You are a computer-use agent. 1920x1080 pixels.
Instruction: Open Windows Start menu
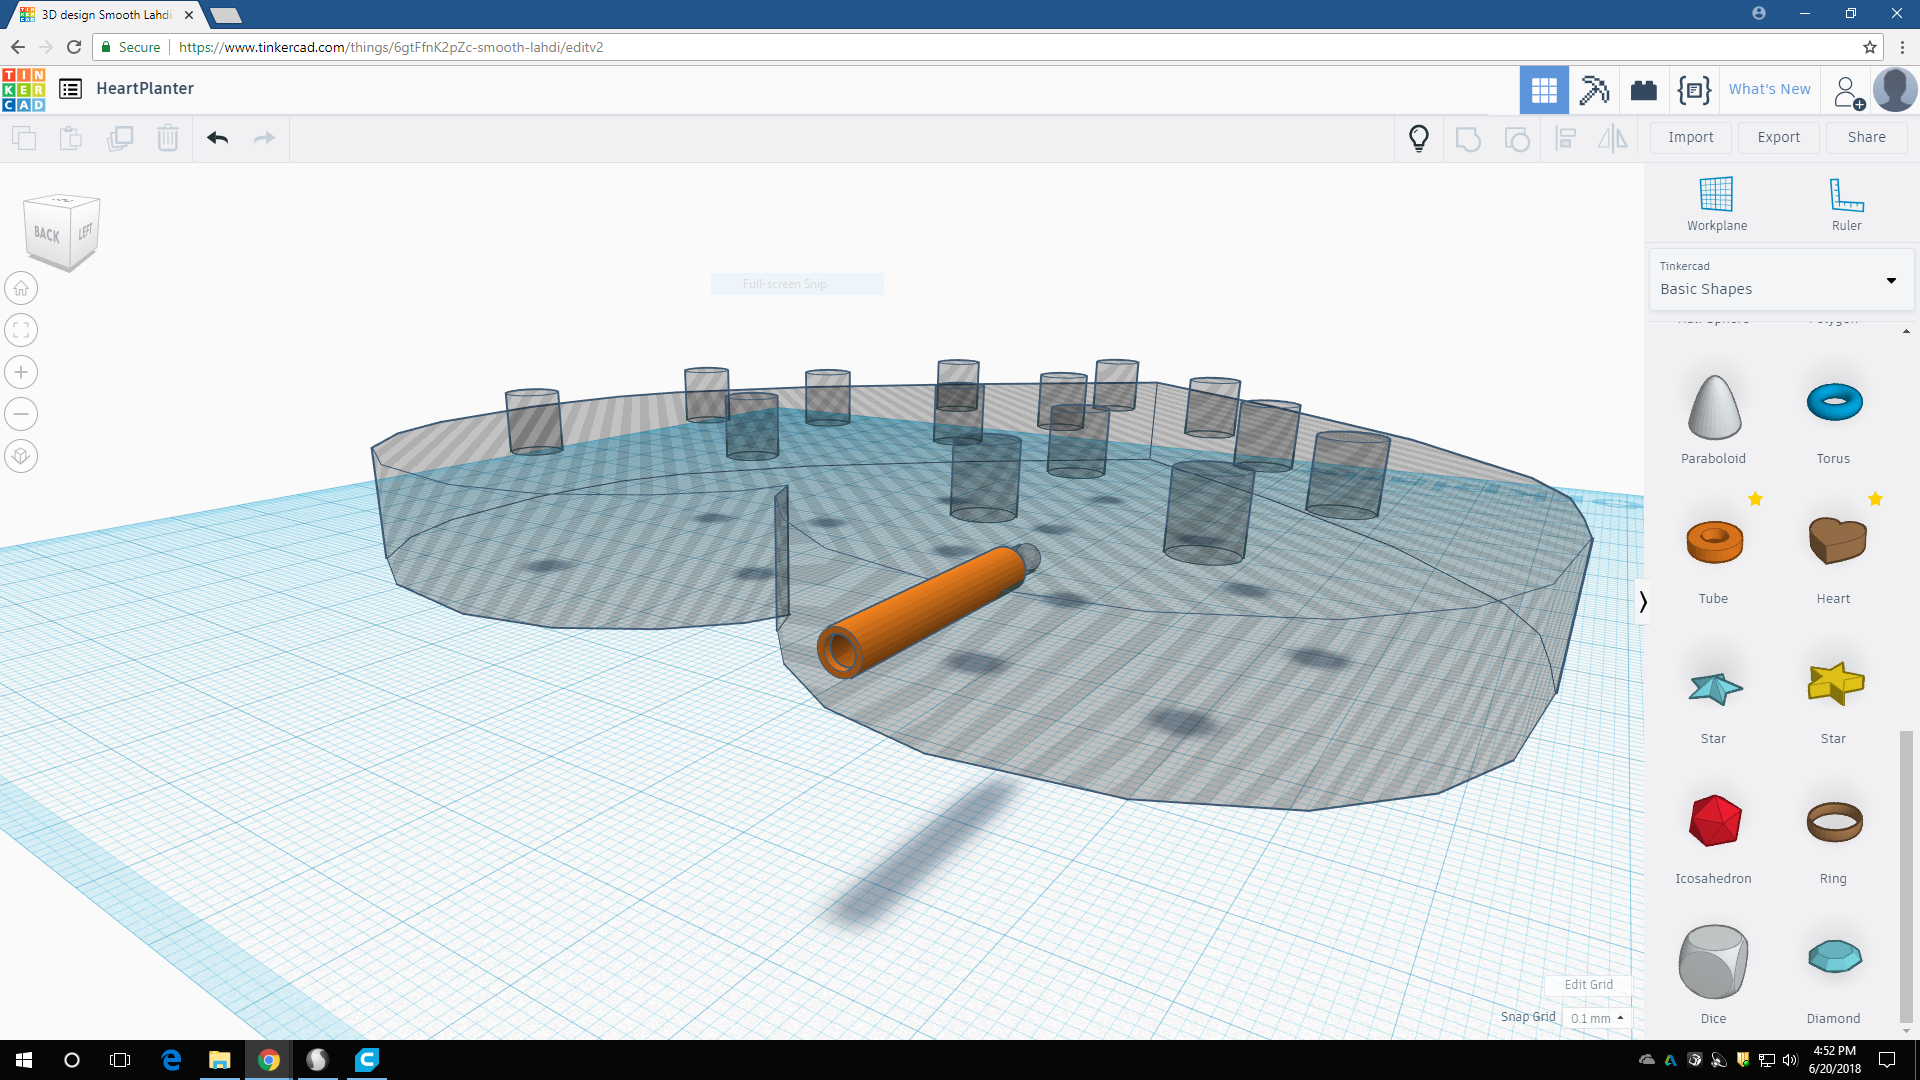tap(24, 1060)
